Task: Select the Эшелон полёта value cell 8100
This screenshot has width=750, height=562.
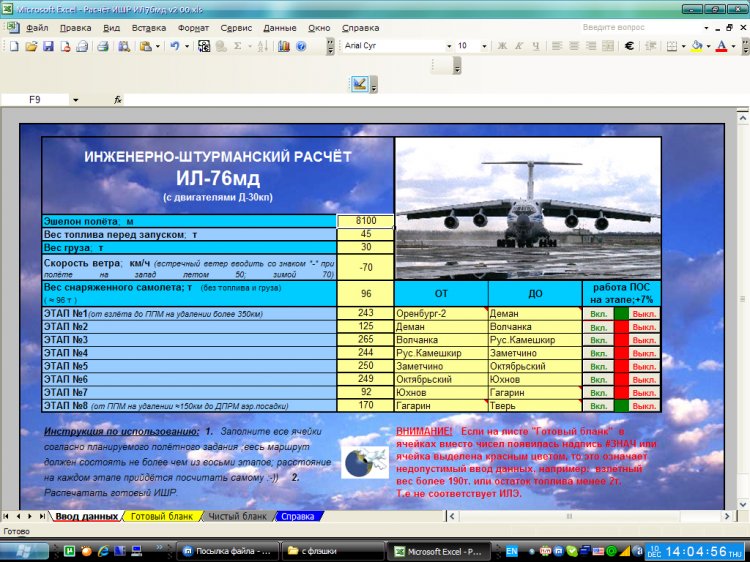Action: coord(366,221)
